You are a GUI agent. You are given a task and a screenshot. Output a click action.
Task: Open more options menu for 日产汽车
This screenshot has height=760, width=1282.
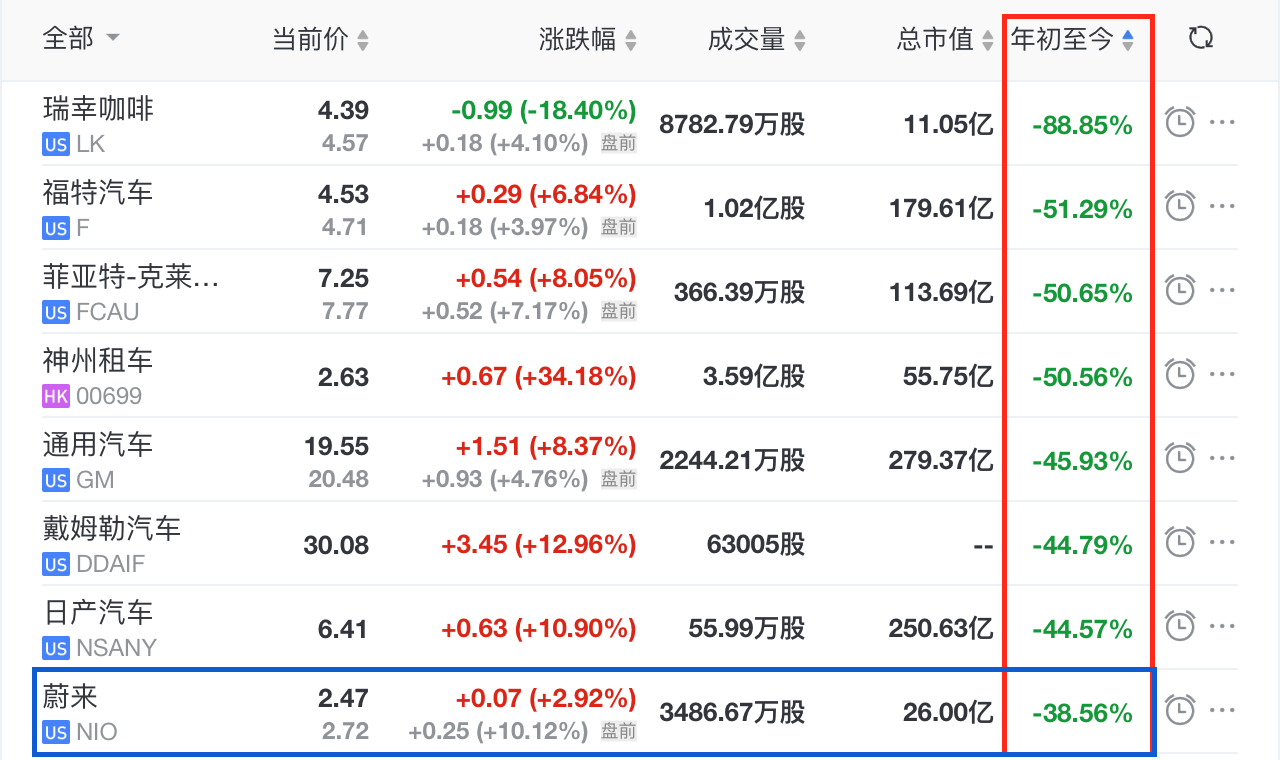point(1223,627)
